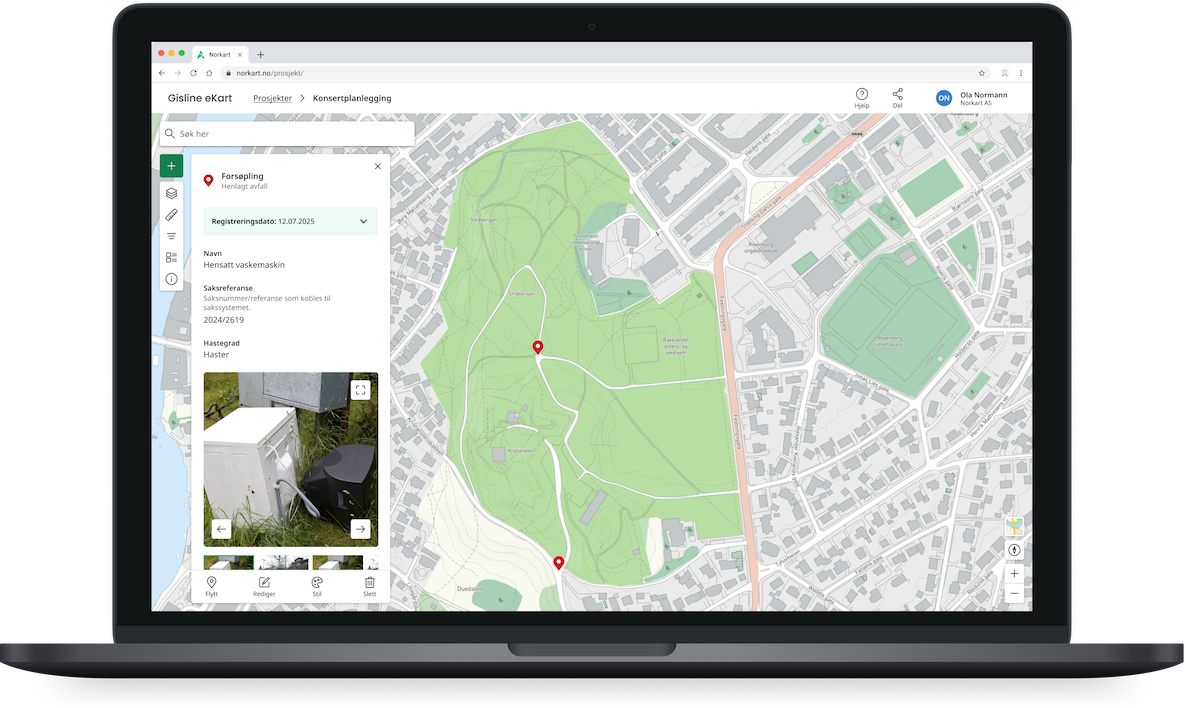Expand the Registreringsdato section
The image size is (1186, 708).
click(x=363, y=221)
